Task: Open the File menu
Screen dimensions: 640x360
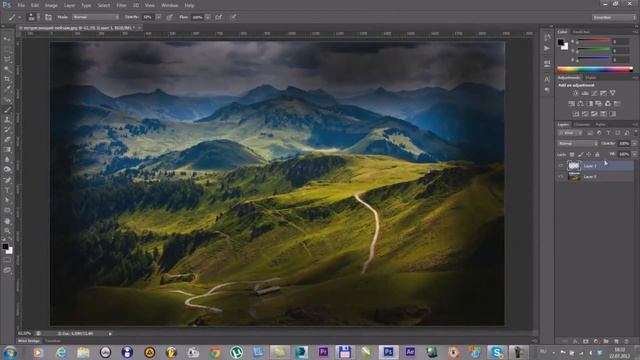Action: click(x=21, y=5)
